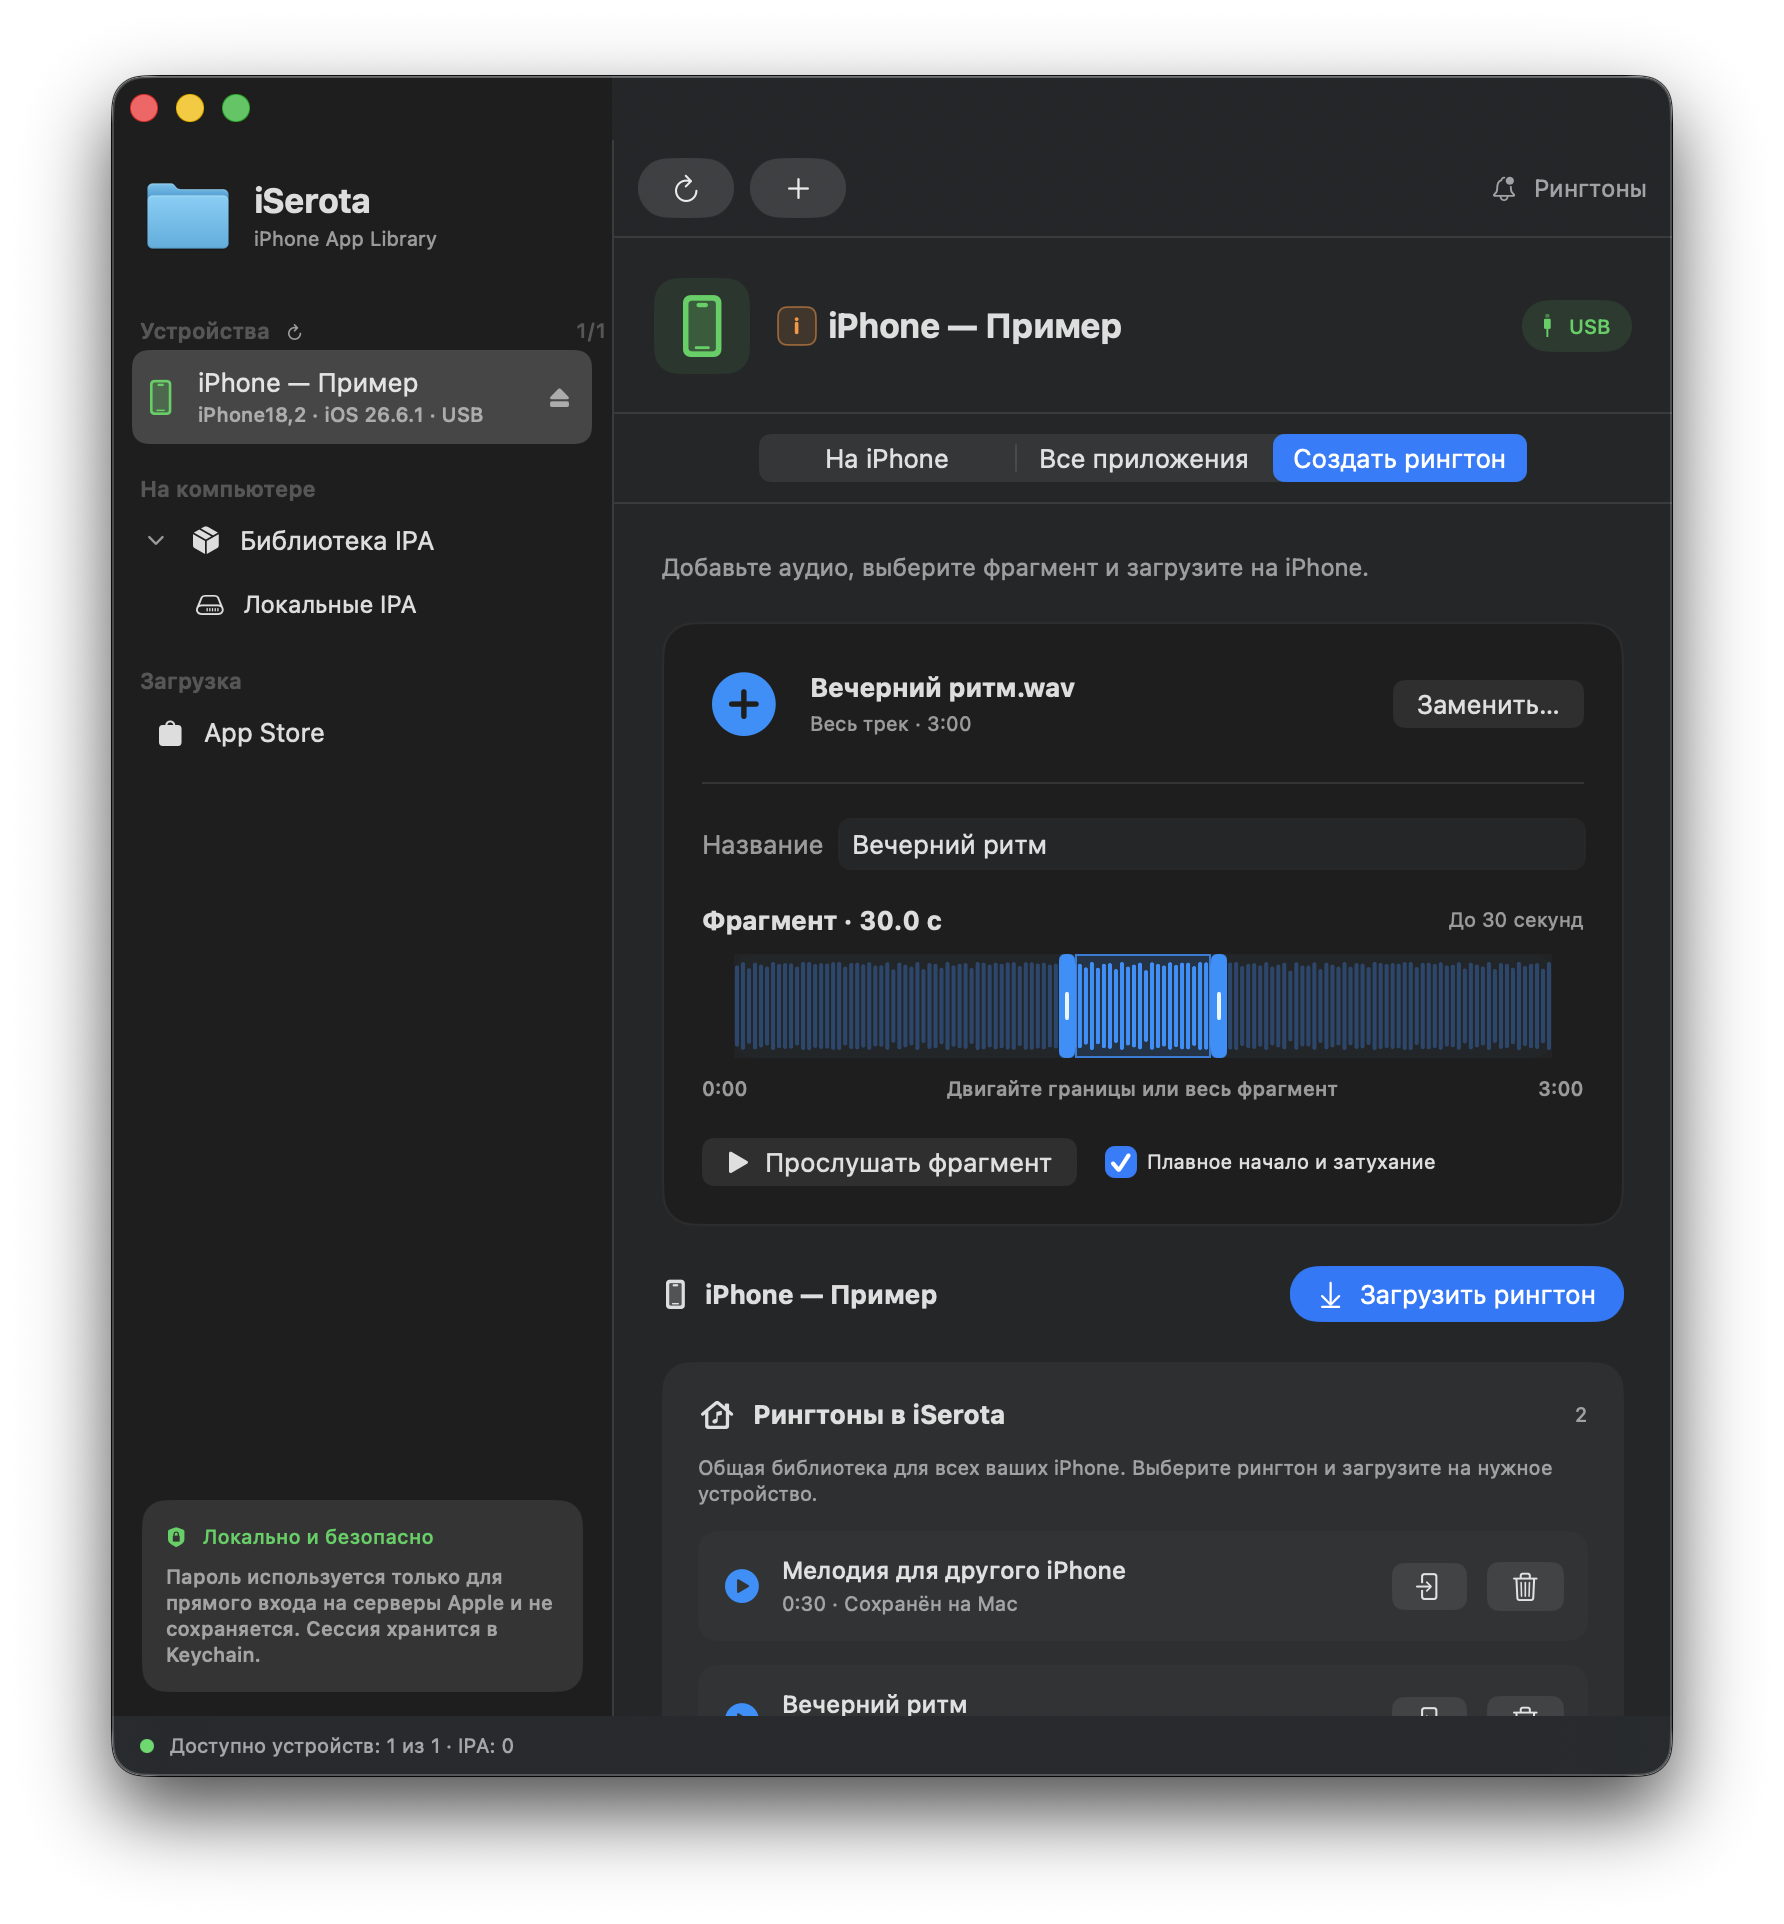
Task: Click the Вечерний ритм.wav file name
Action: 942,688
